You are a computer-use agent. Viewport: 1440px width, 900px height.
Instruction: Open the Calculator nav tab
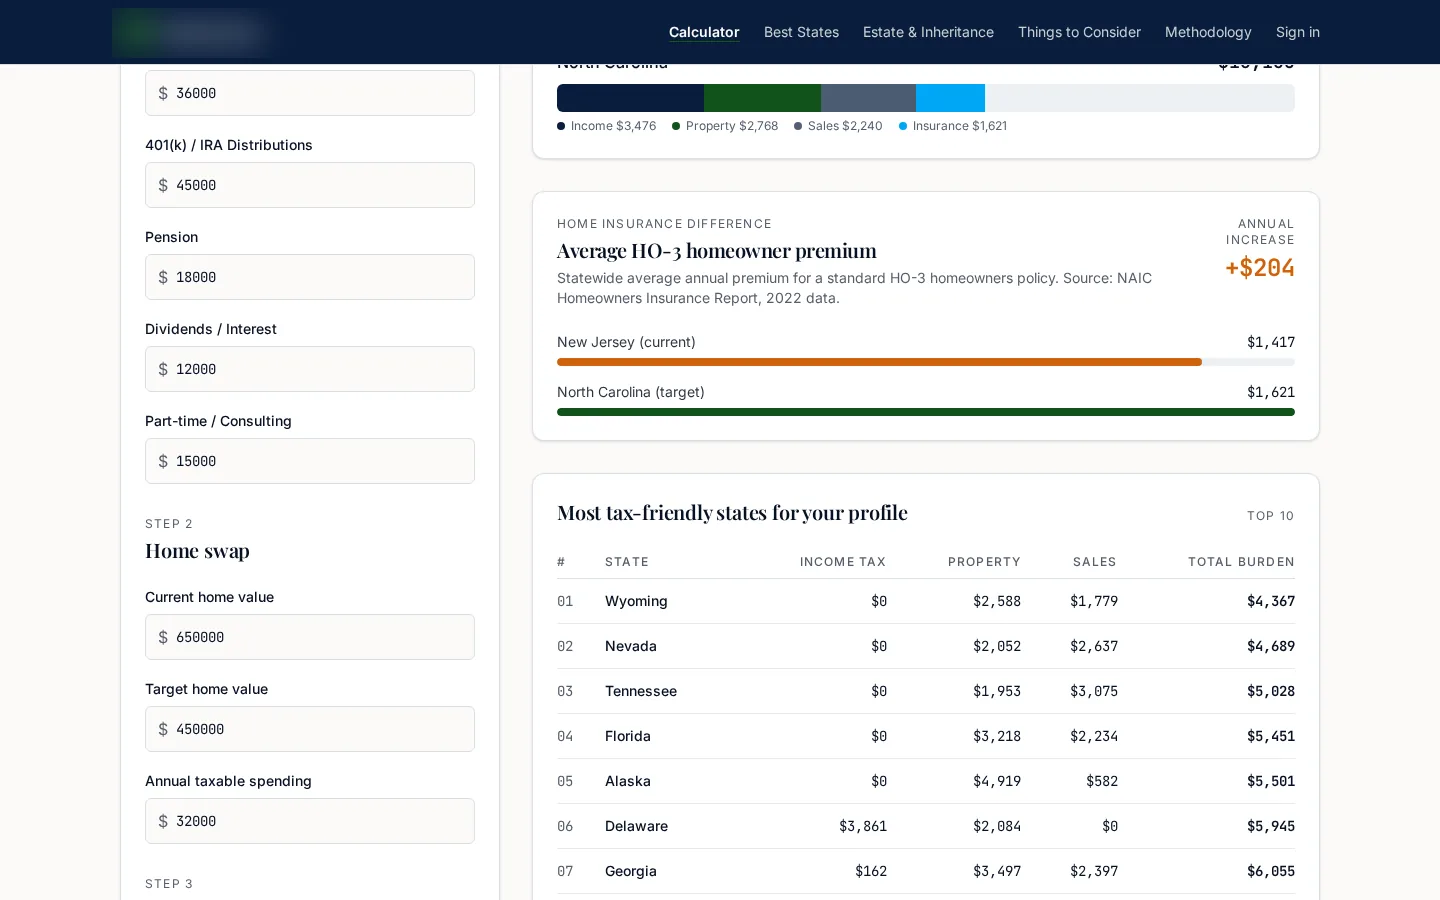tap(704, 32)
